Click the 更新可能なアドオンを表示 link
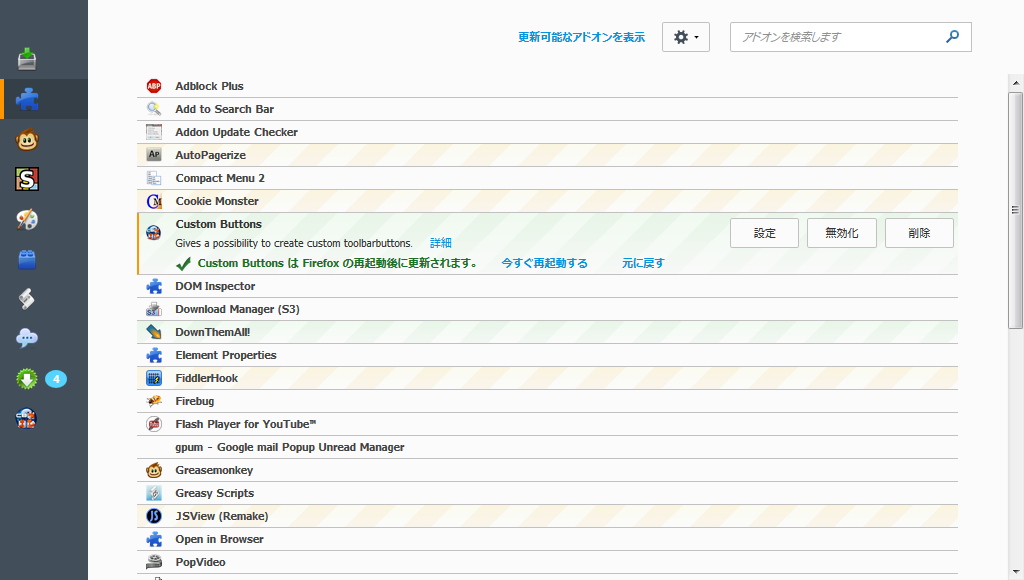 581,37
